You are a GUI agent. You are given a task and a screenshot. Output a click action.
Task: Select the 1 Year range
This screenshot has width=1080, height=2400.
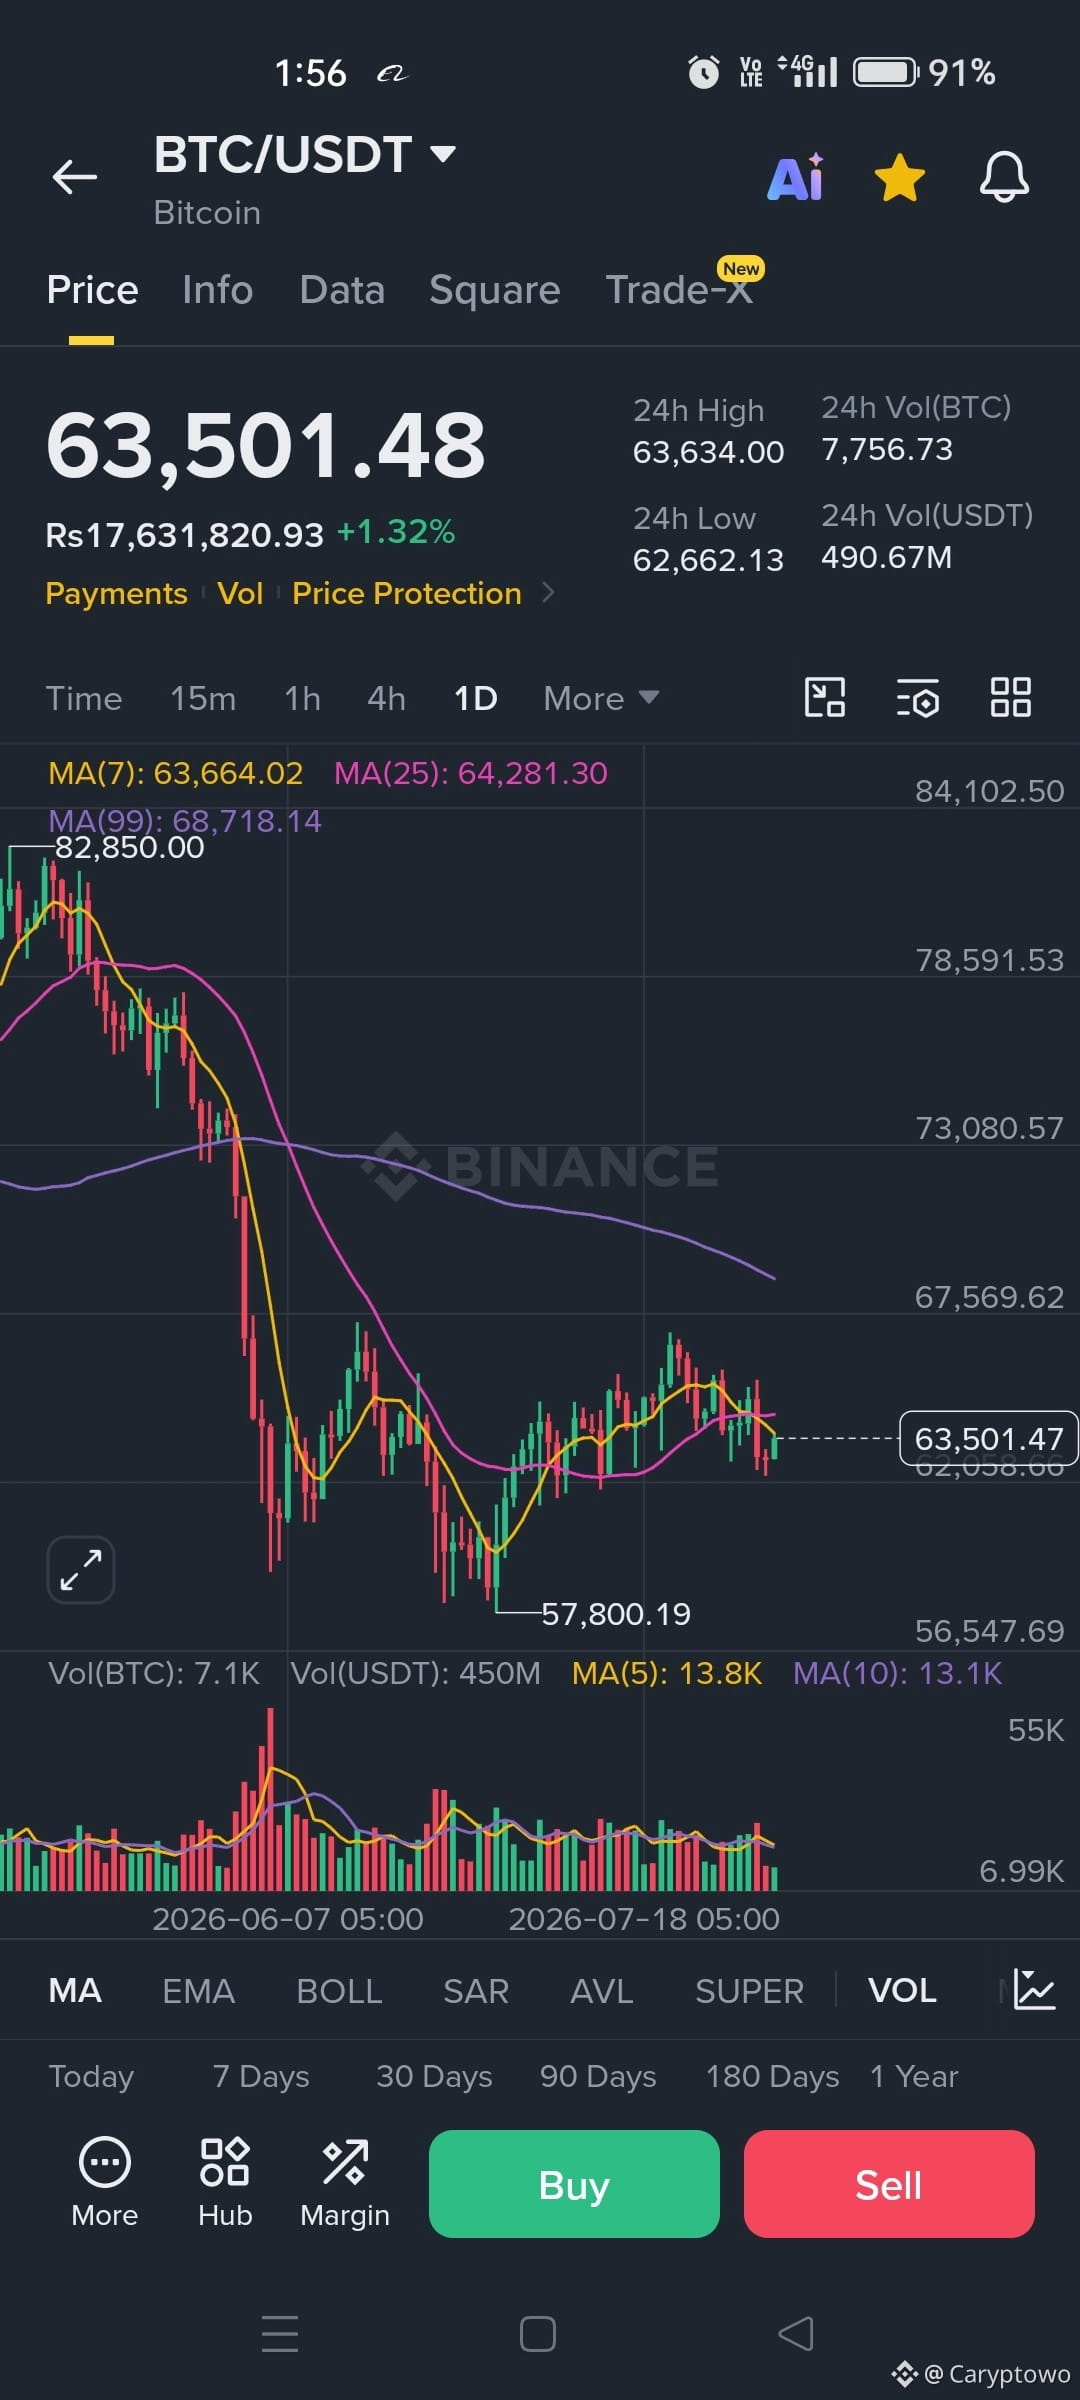click(x=914, y=2076)
